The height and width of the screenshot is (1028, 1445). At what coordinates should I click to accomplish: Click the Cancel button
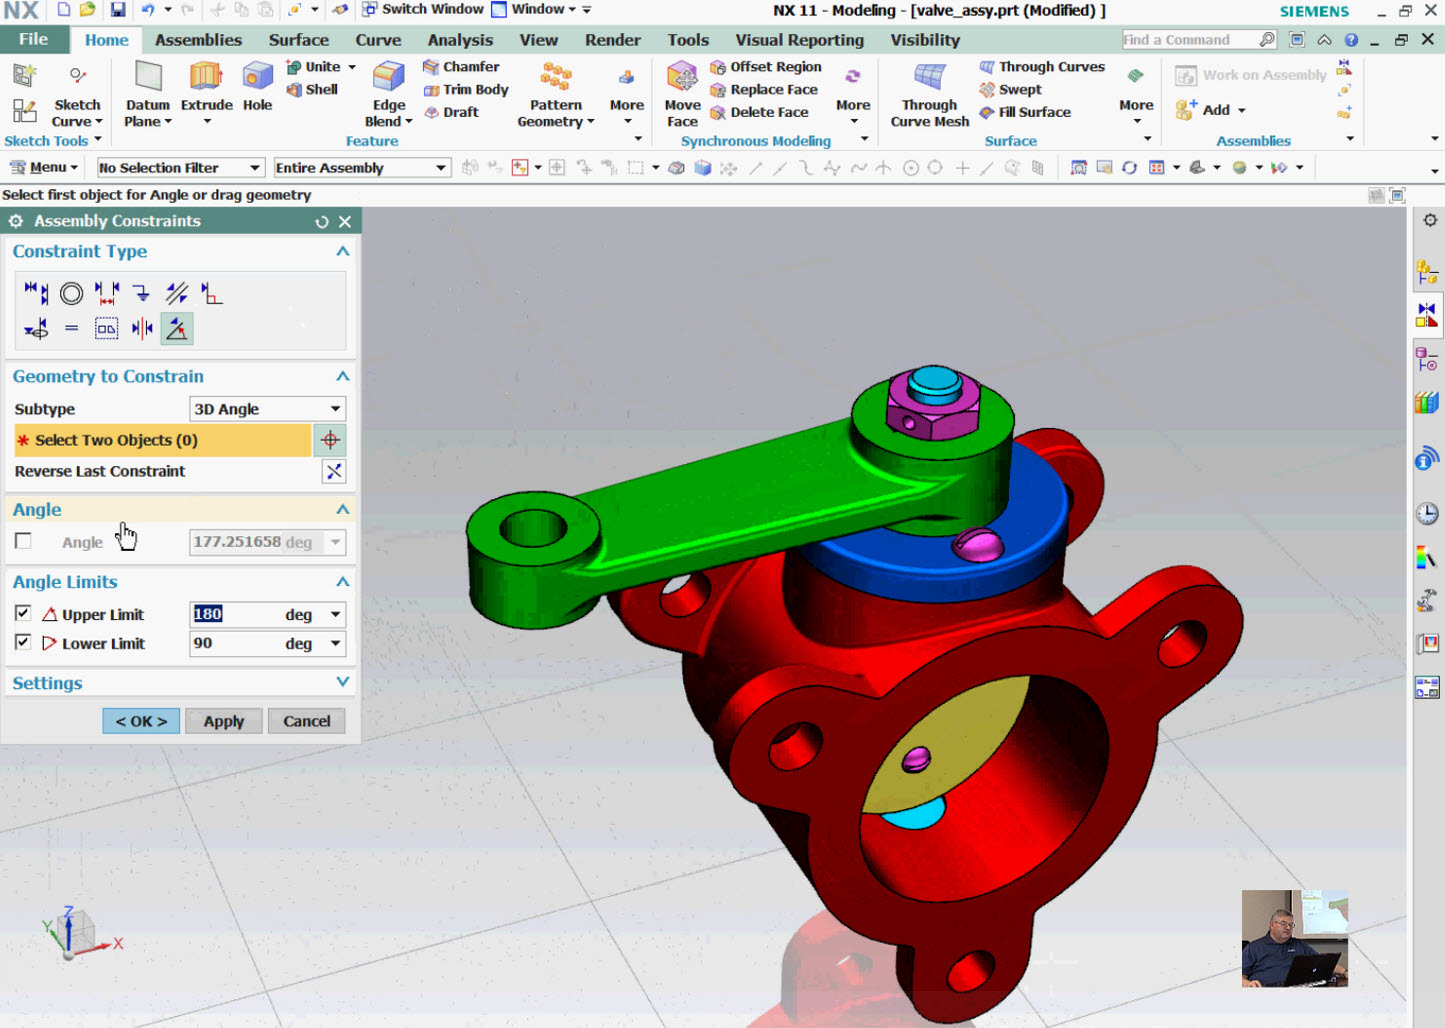[x=306, y=721]
